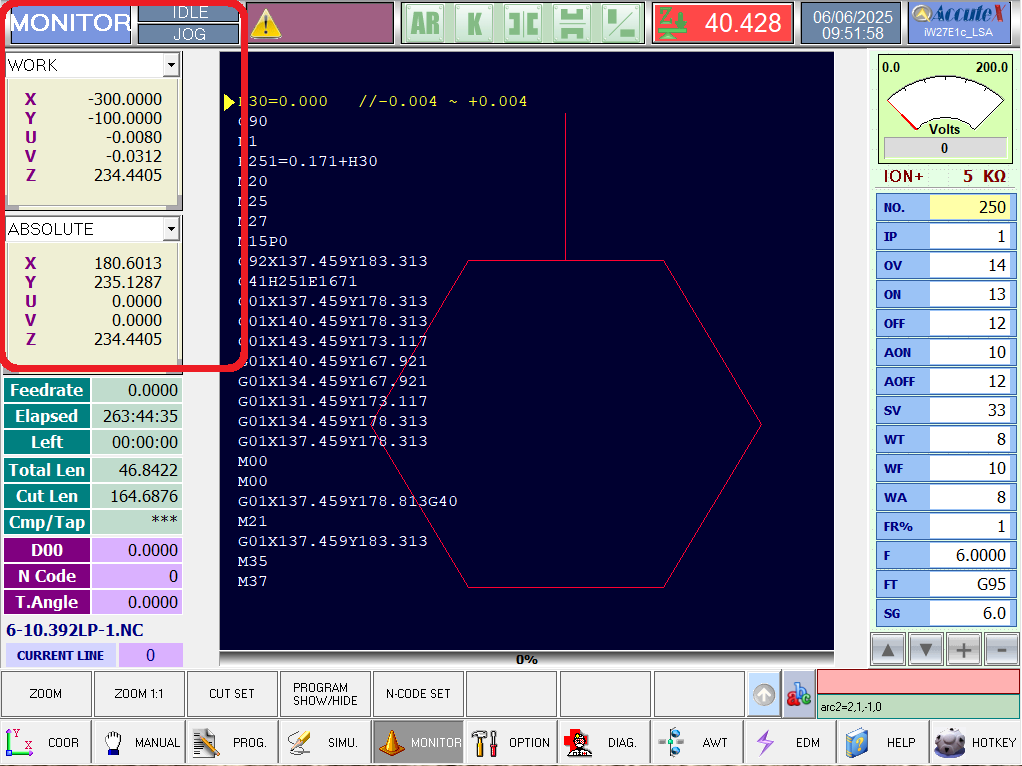1022x766 pixels.
Task: Open the MANUAL tab
Action: point(139,743)
